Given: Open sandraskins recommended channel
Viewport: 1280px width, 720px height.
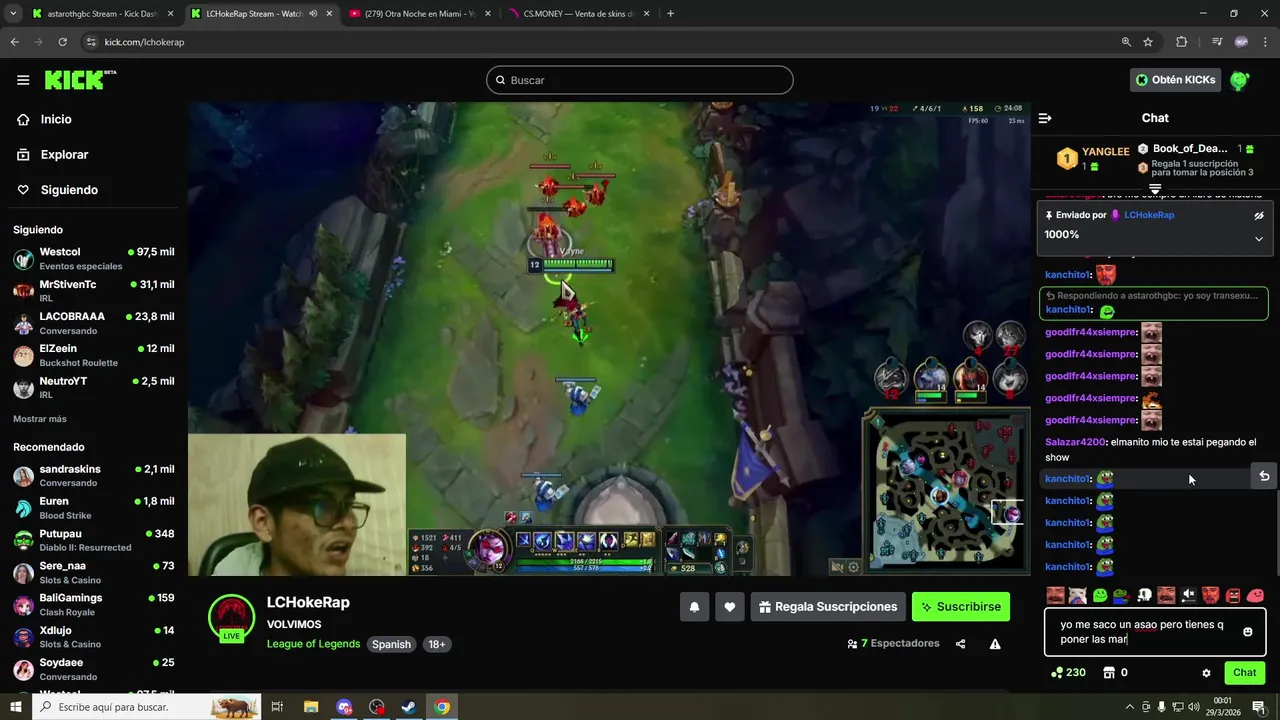Looking at the screenshot, I should pos(94,476).
